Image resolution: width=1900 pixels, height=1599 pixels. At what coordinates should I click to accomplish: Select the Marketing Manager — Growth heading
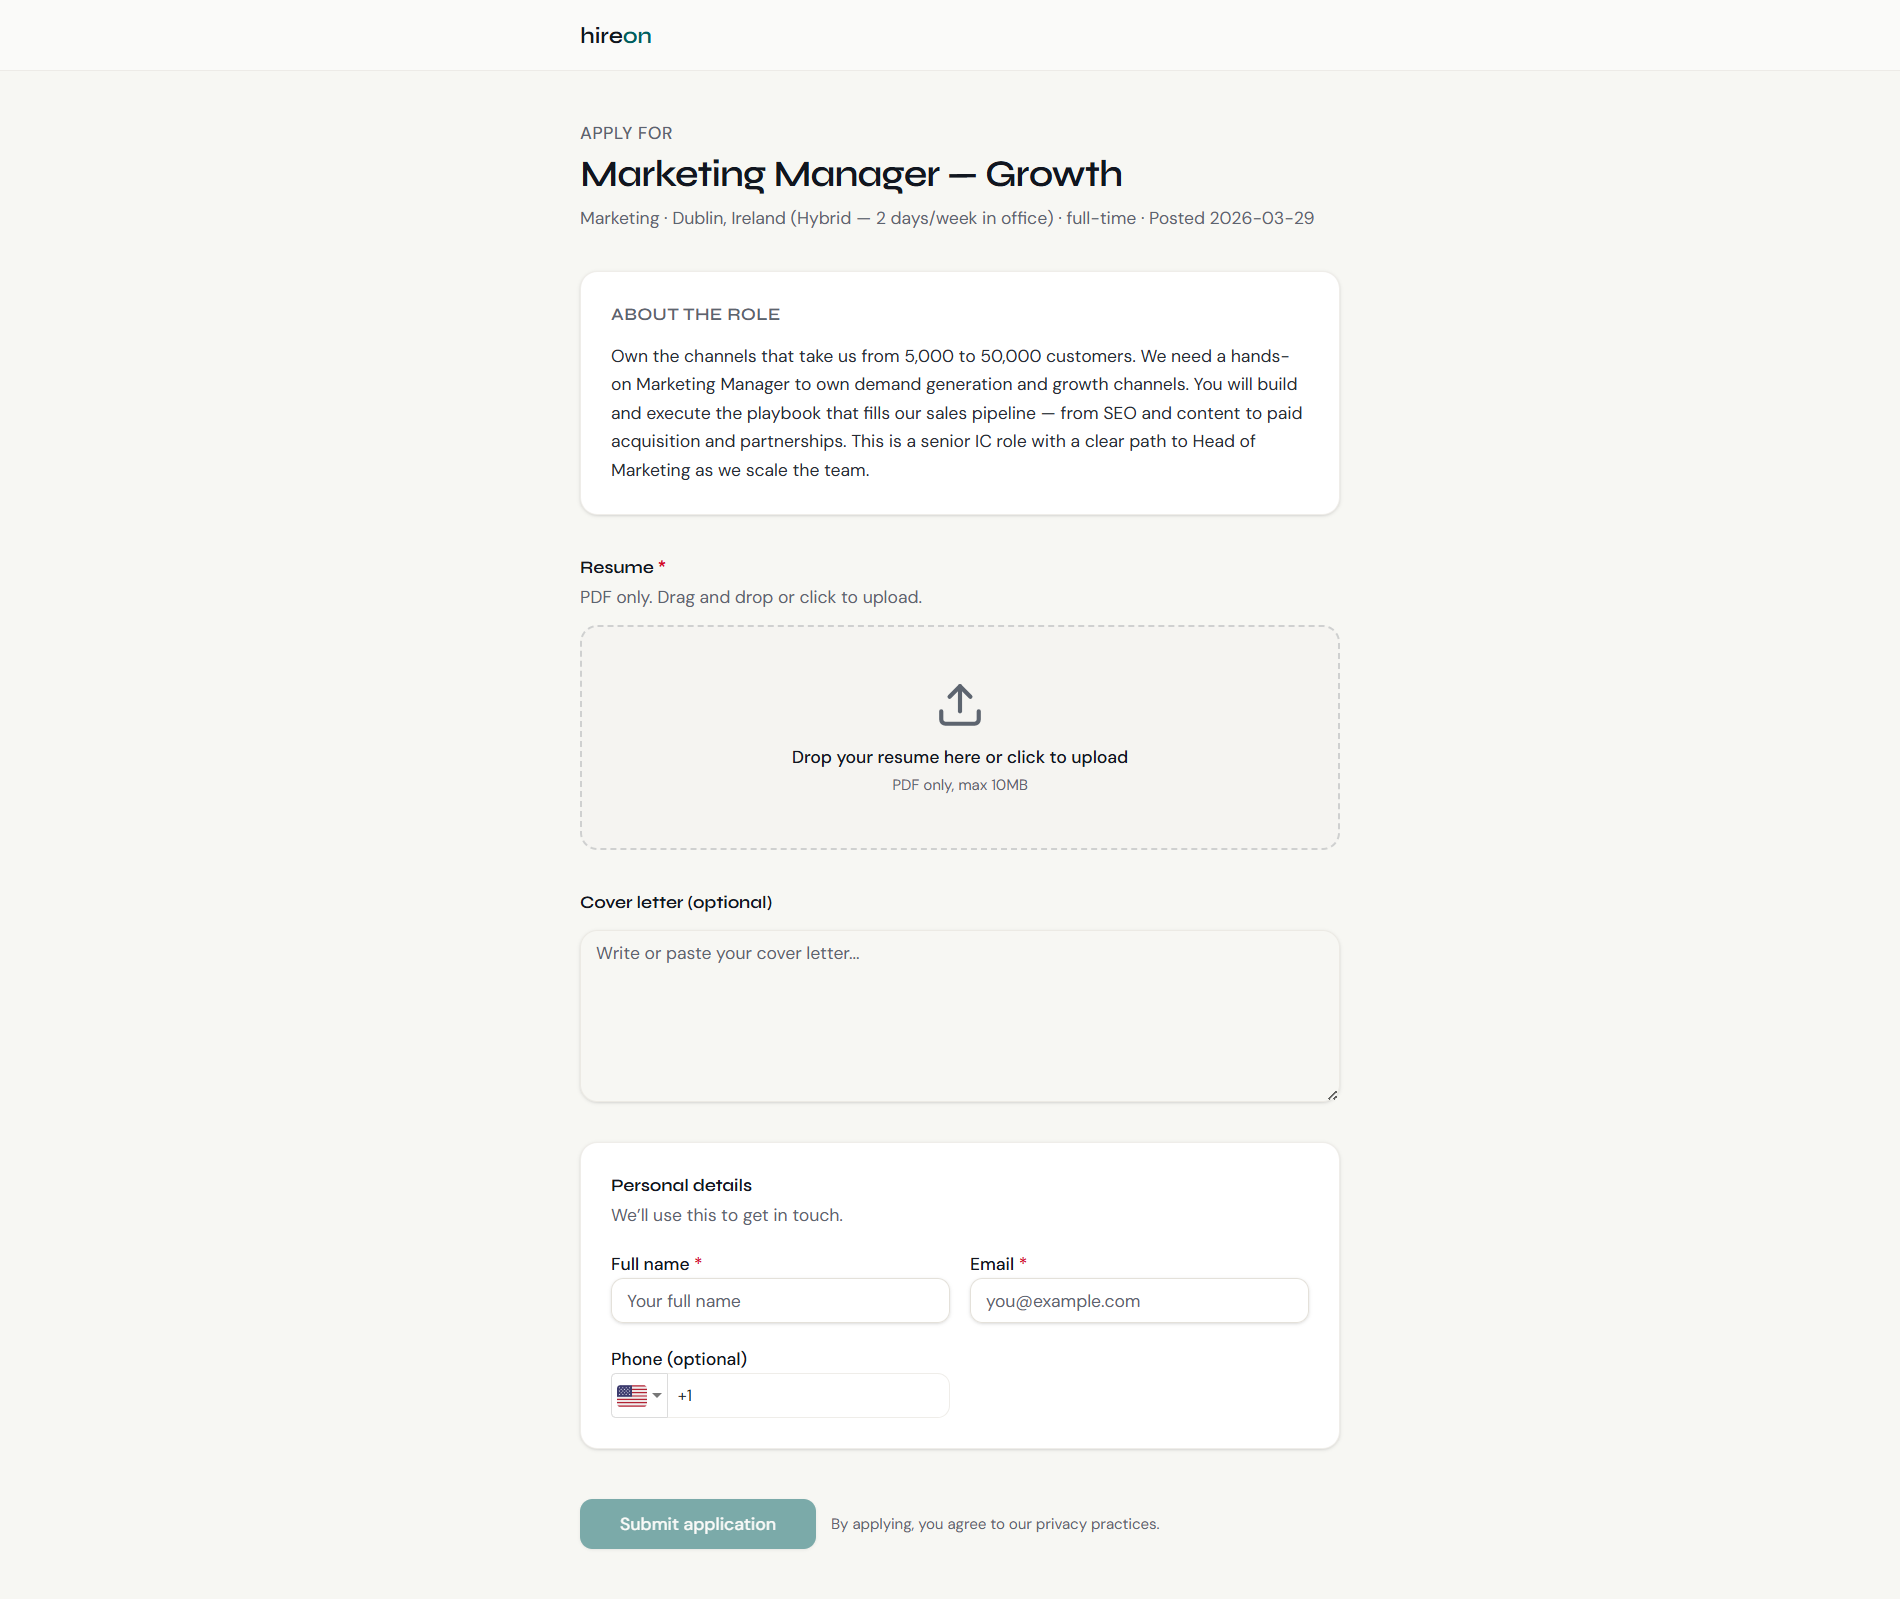point(851,174)
